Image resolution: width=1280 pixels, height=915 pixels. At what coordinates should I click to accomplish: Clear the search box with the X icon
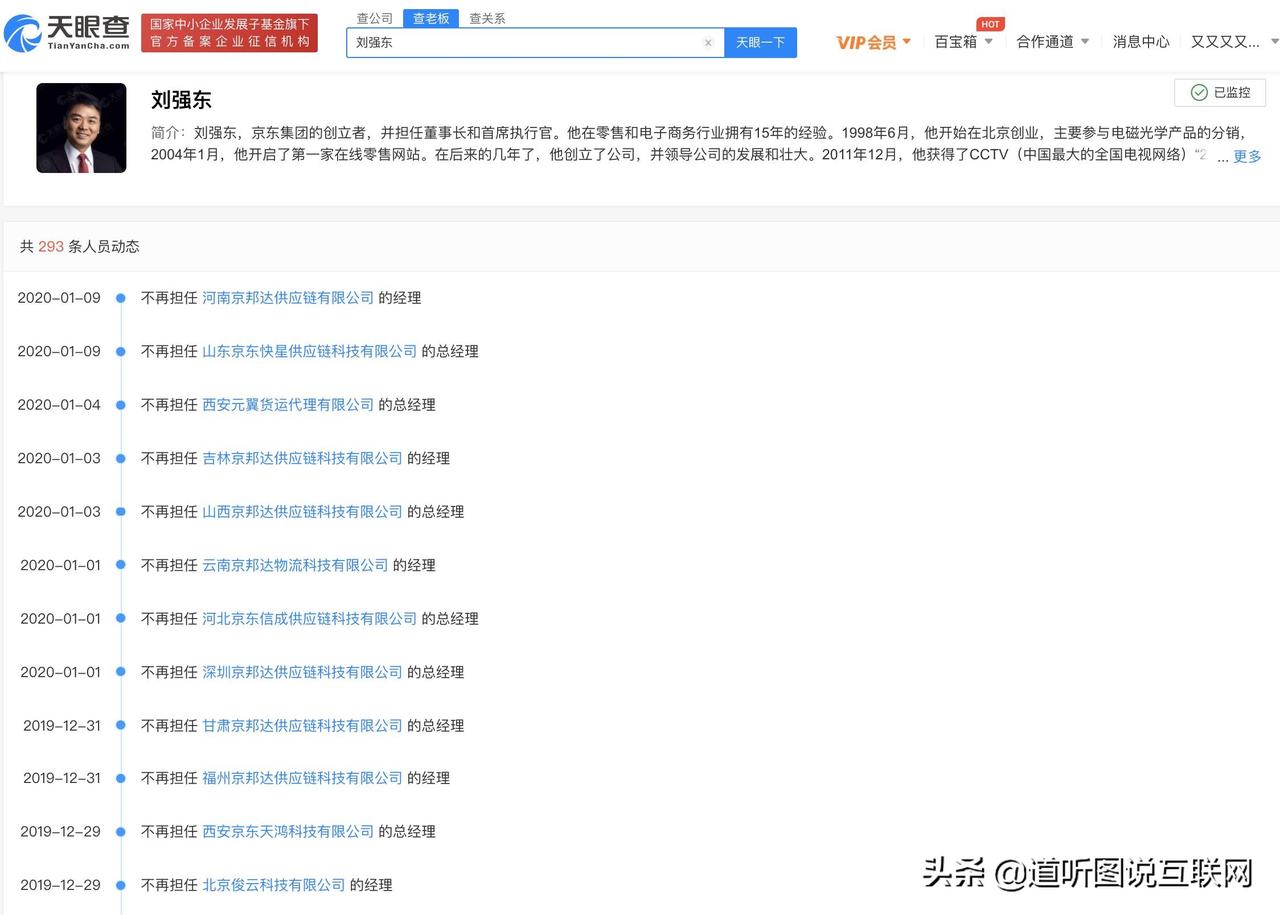point(708,43)
